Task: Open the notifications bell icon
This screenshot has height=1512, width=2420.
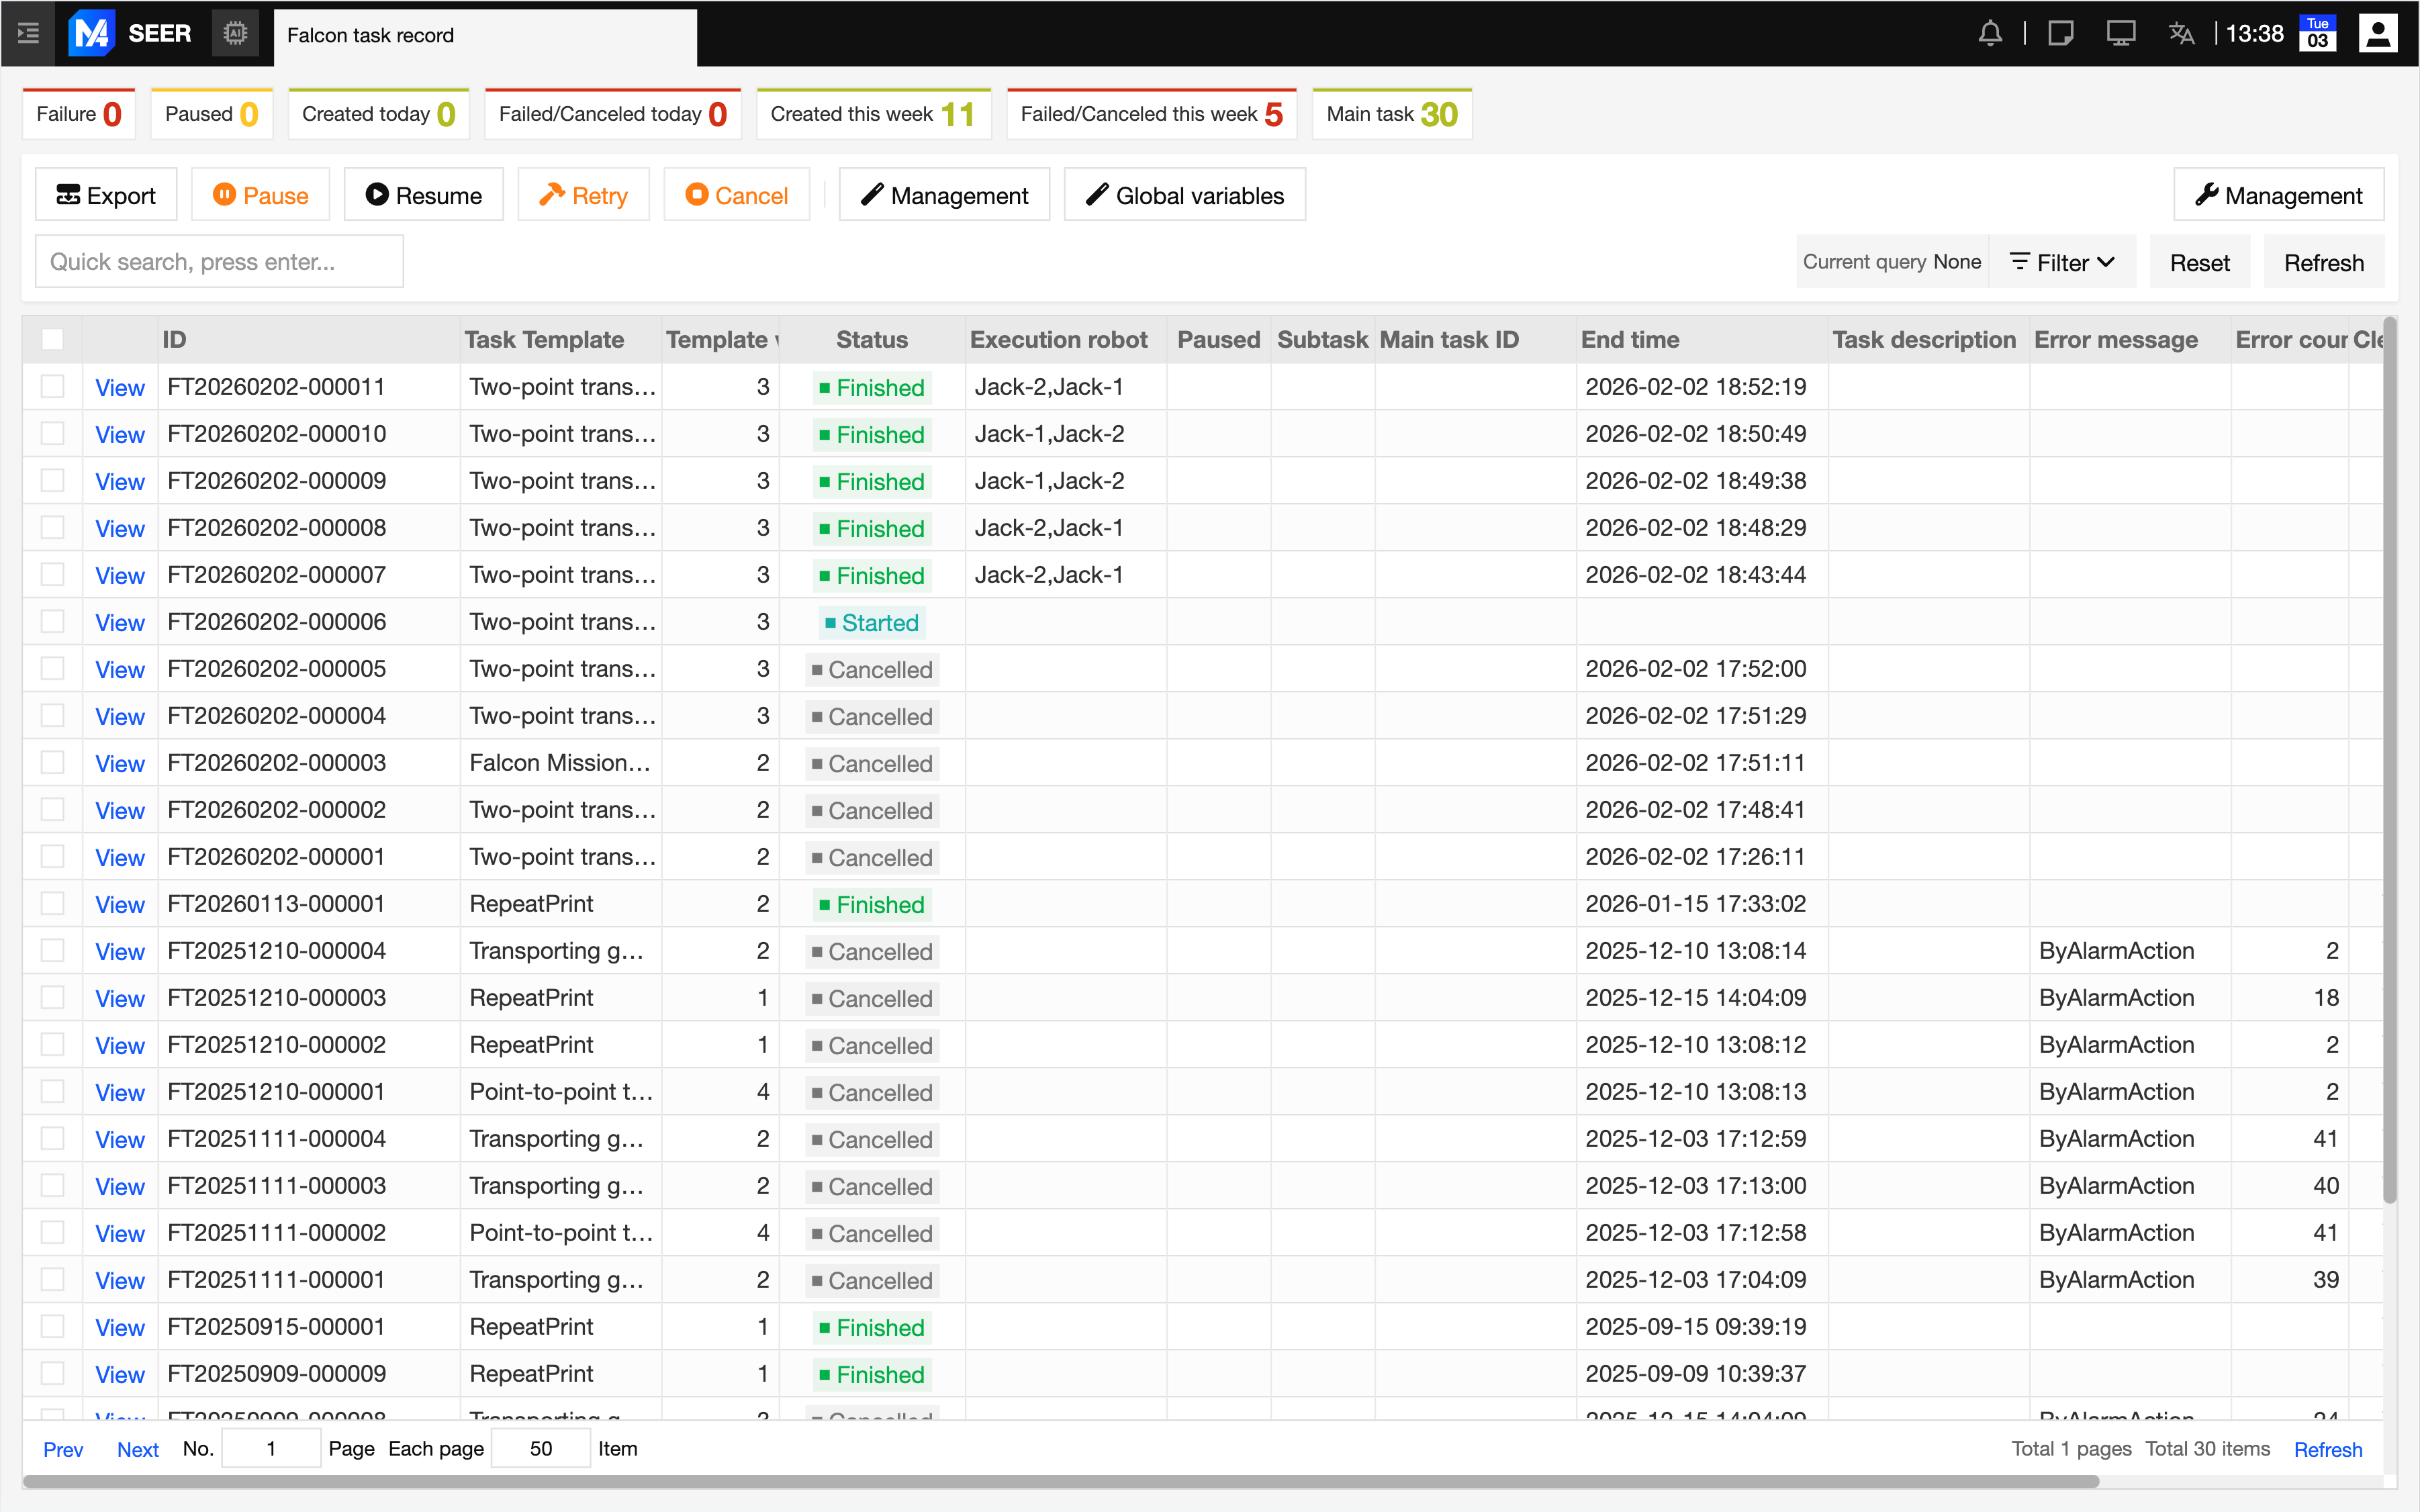Action: (1990, 34)
